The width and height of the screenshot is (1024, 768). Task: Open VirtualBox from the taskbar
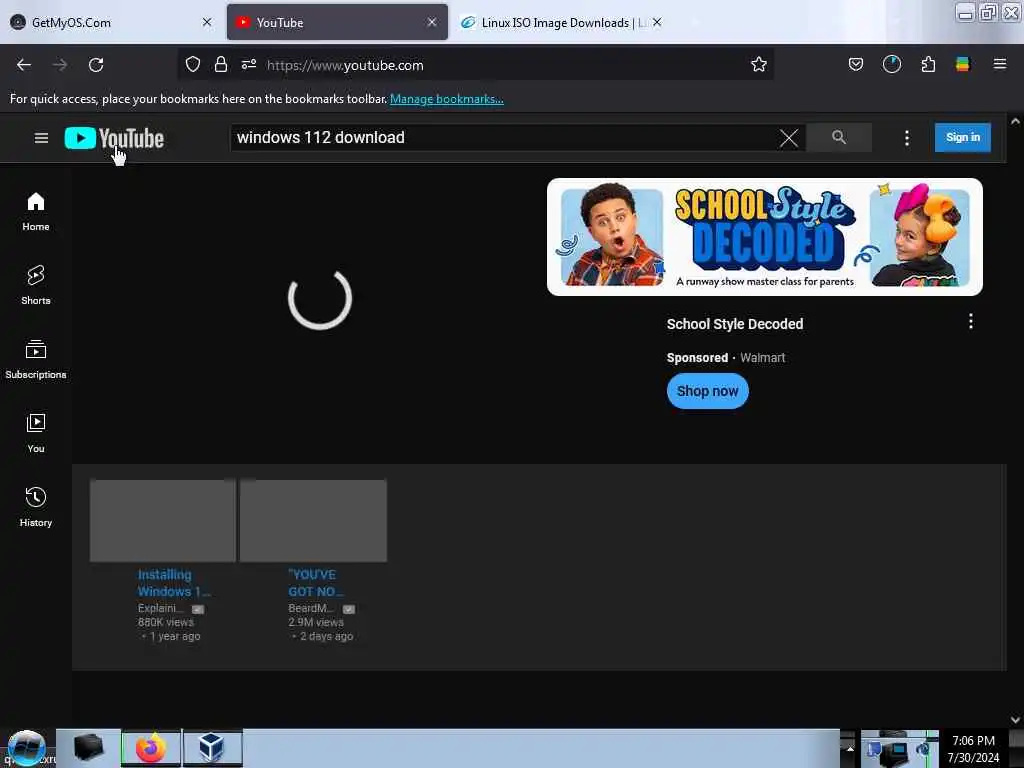(212, 748)
